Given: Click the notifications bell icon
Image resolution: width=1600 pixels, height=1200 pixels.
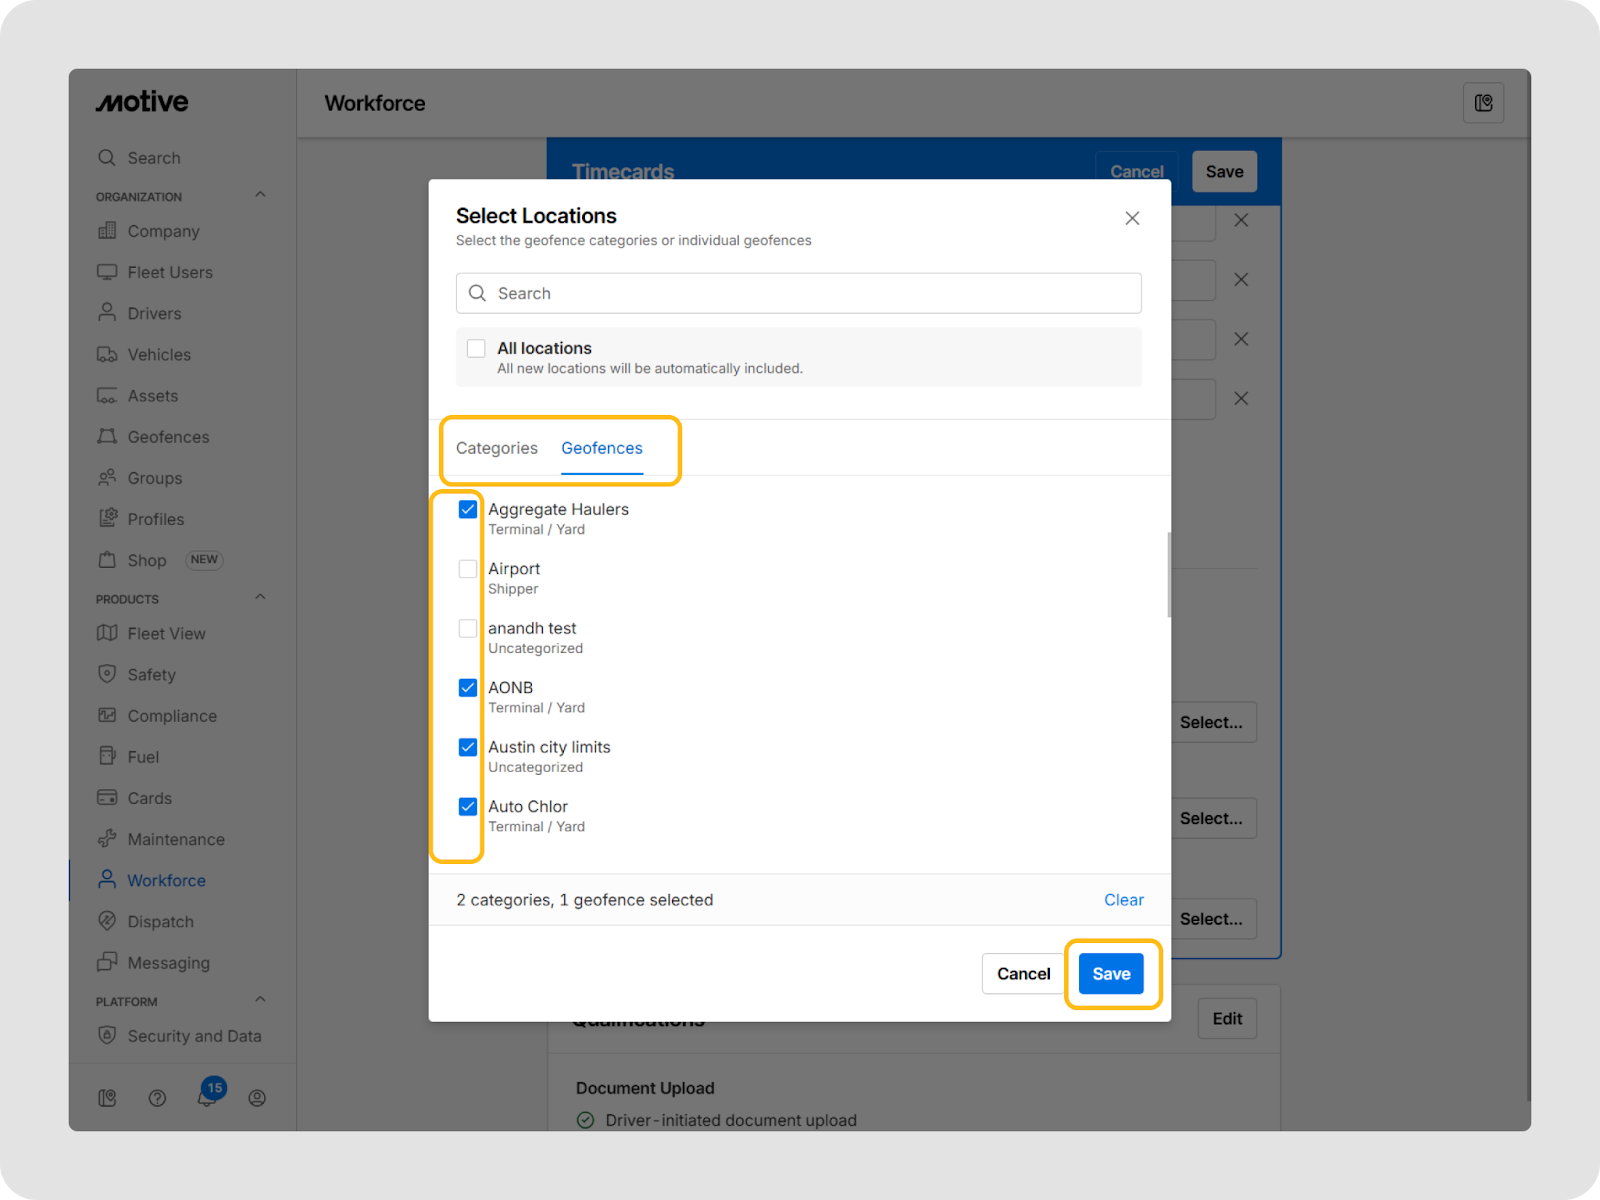Looking at the screenshot, I should coord(207,1097).
